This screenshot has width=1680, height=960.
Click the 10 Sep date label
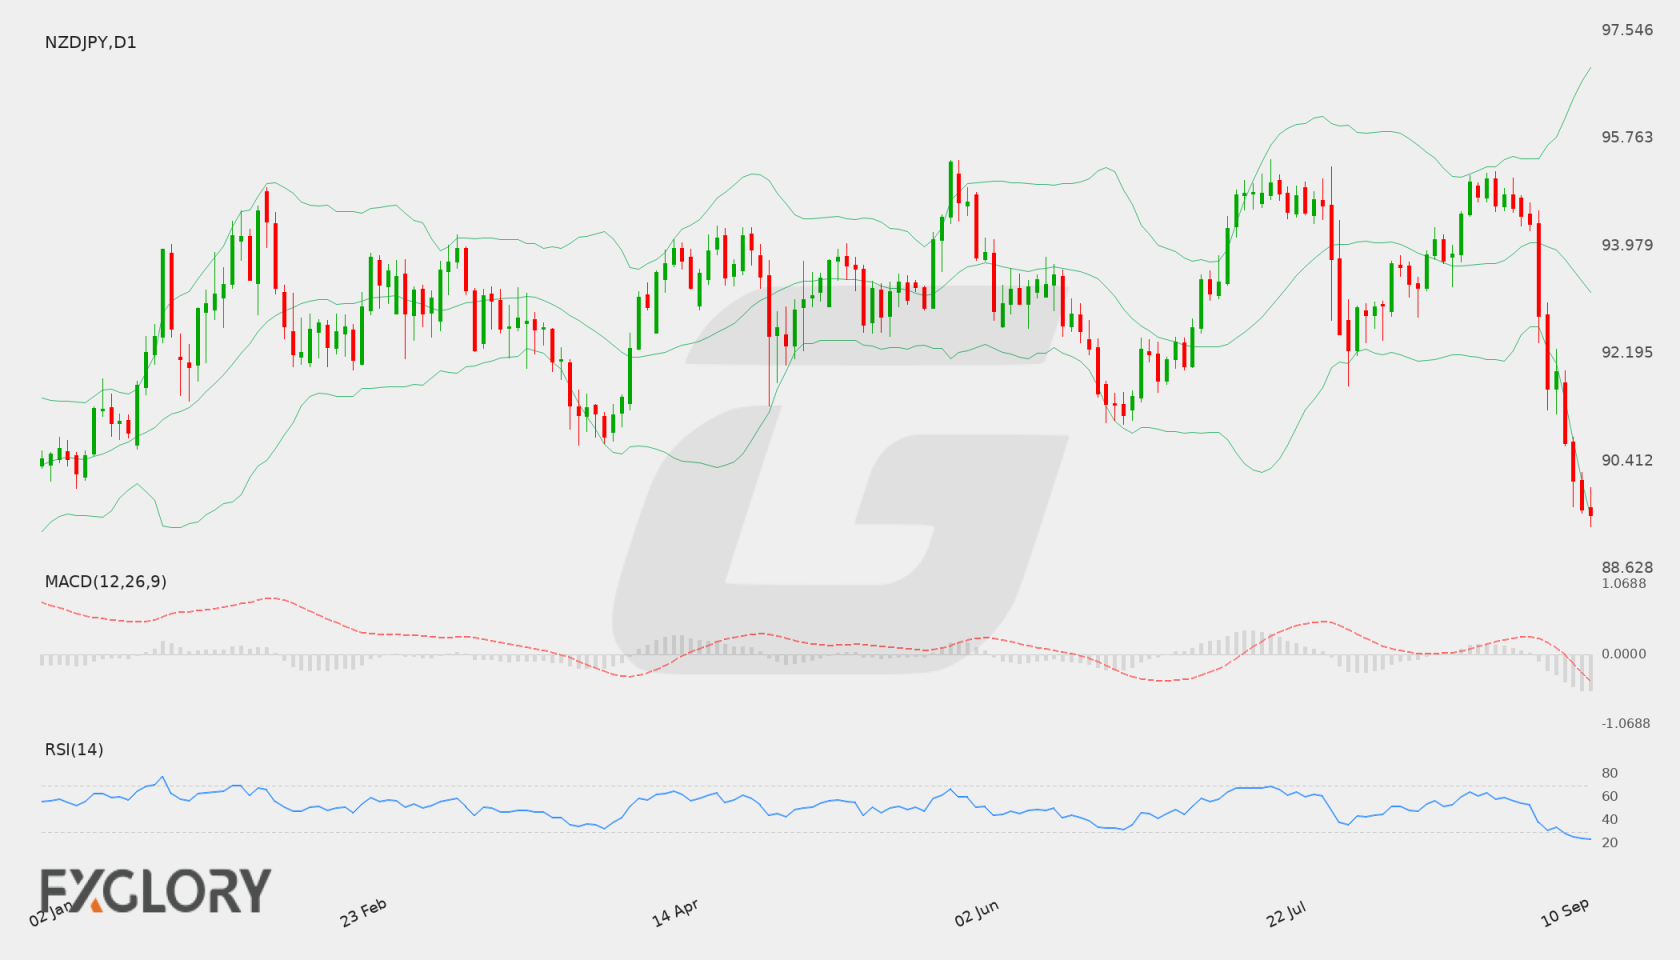click(1565, 912)
